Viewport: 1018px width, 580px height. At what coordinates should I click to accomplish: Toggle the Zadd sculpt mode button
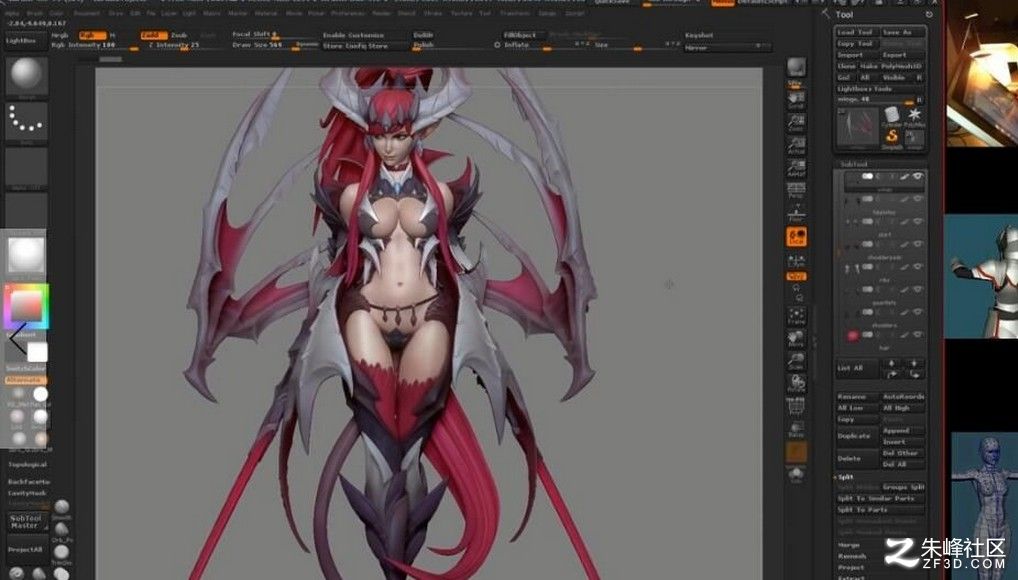pyautogui.click(x=153, y=35)
